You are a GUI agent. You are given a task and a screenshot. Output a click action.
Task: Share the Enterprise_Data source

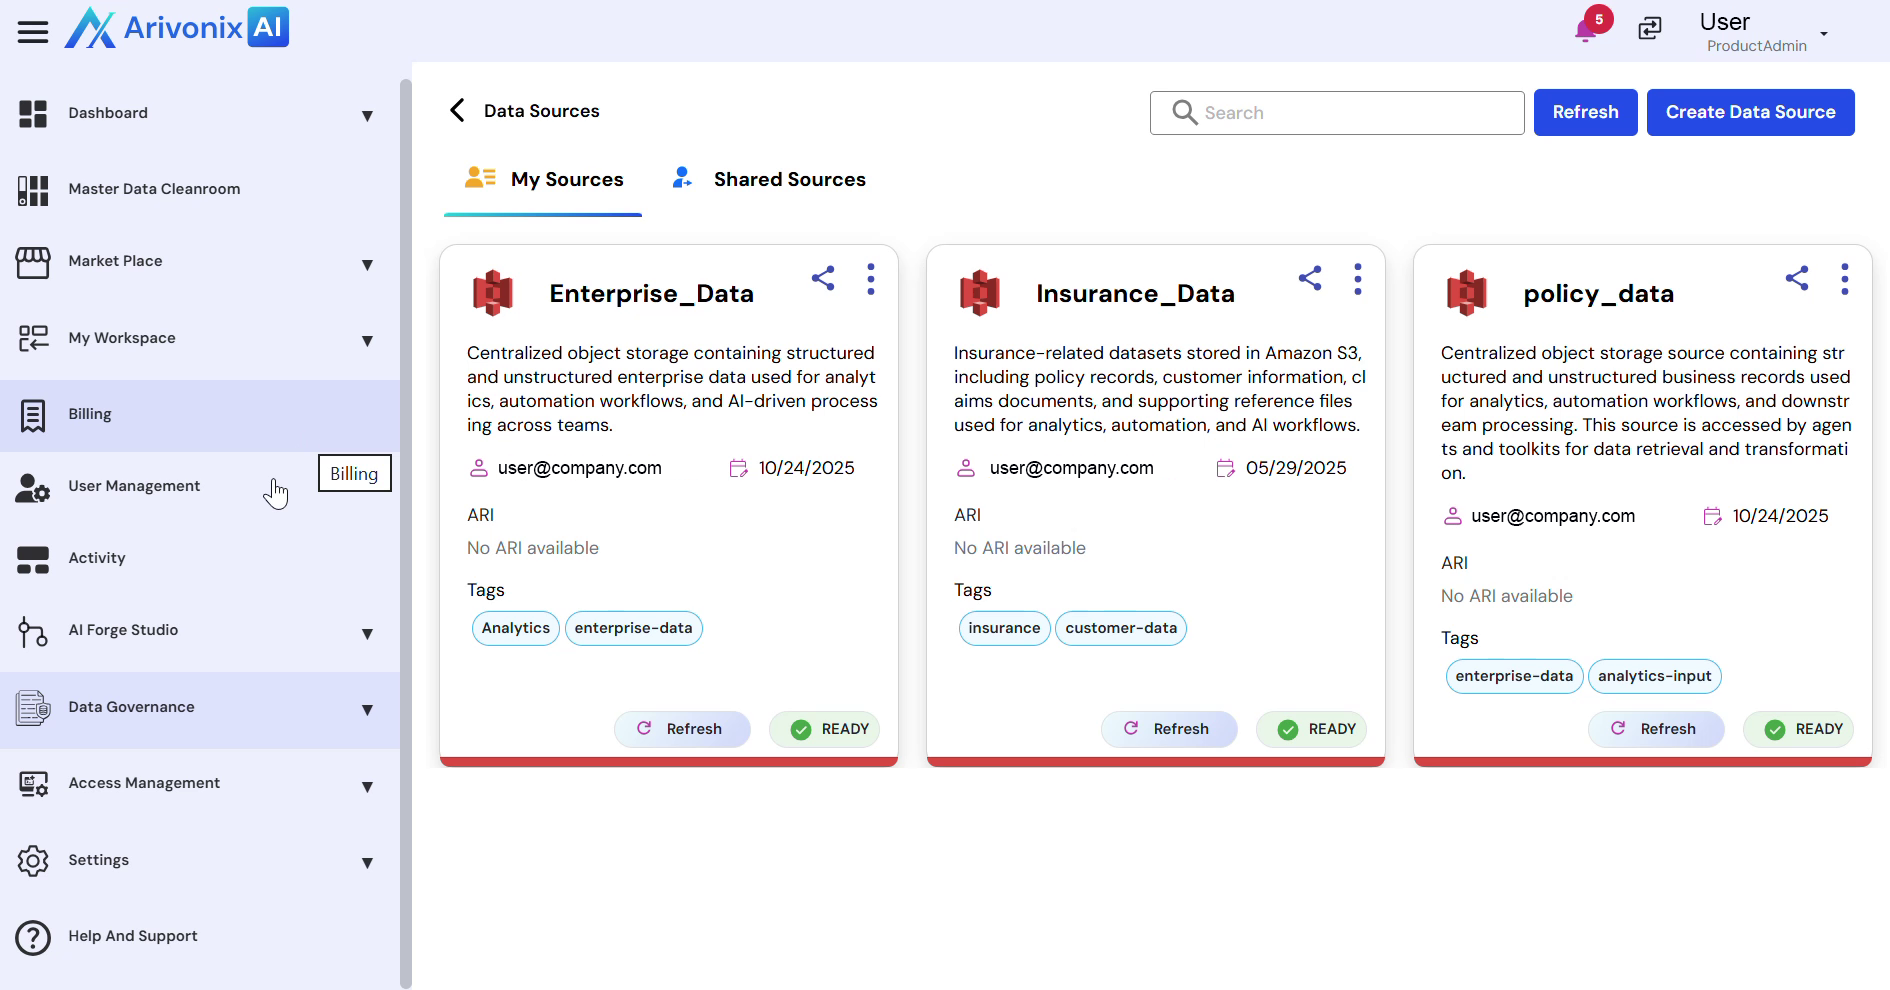coord(823,278)
